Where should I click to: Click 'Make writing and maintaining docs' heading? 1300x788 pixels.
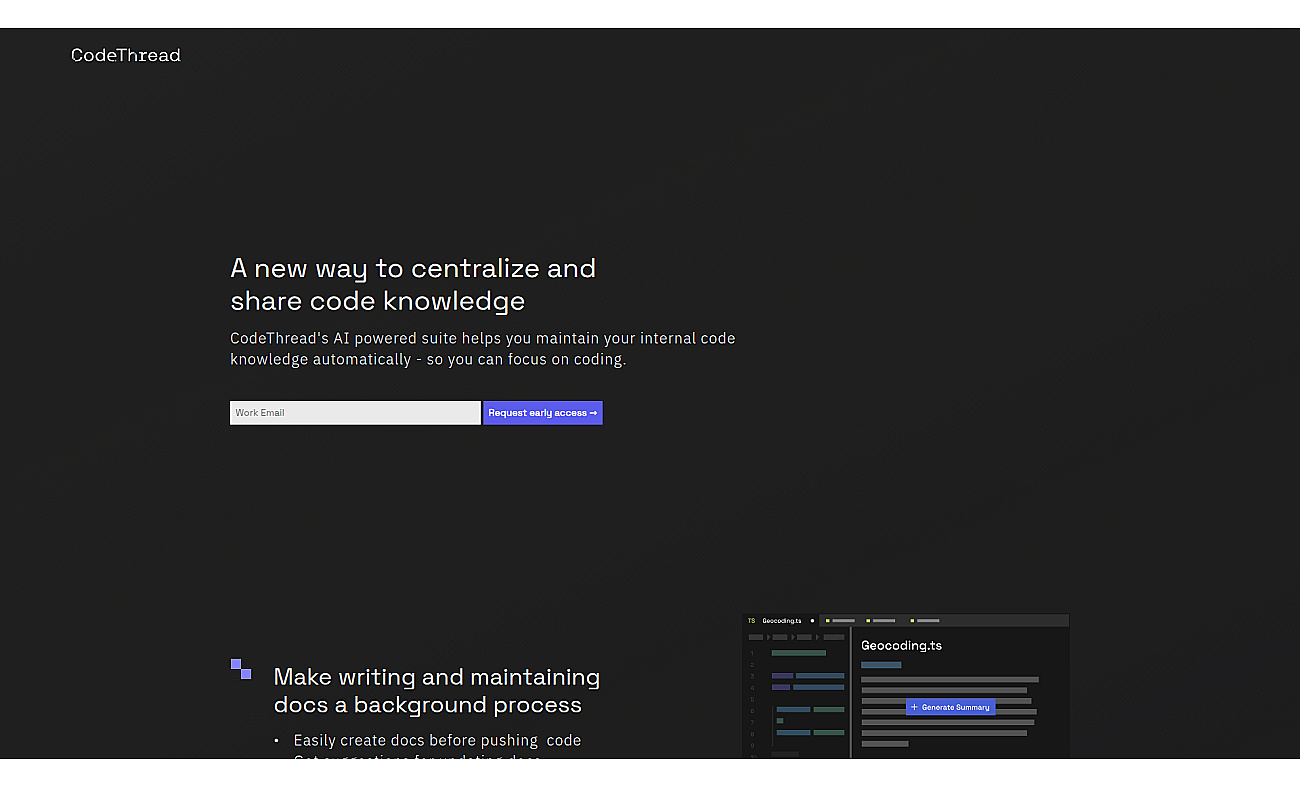click(x=437, y=691)
